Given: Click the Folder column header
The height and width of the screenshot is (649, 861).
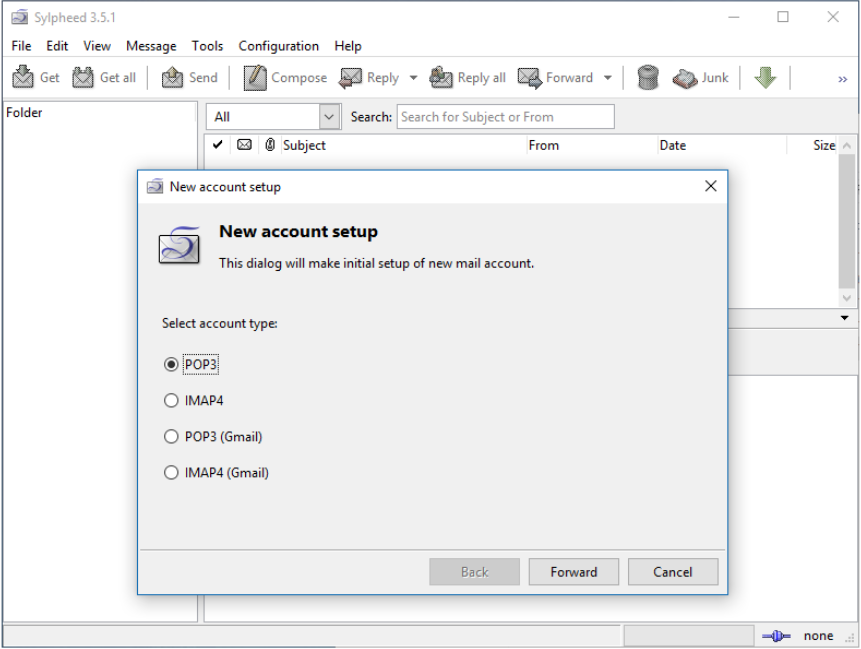Looking at the screenshot, I should [100, 113].
